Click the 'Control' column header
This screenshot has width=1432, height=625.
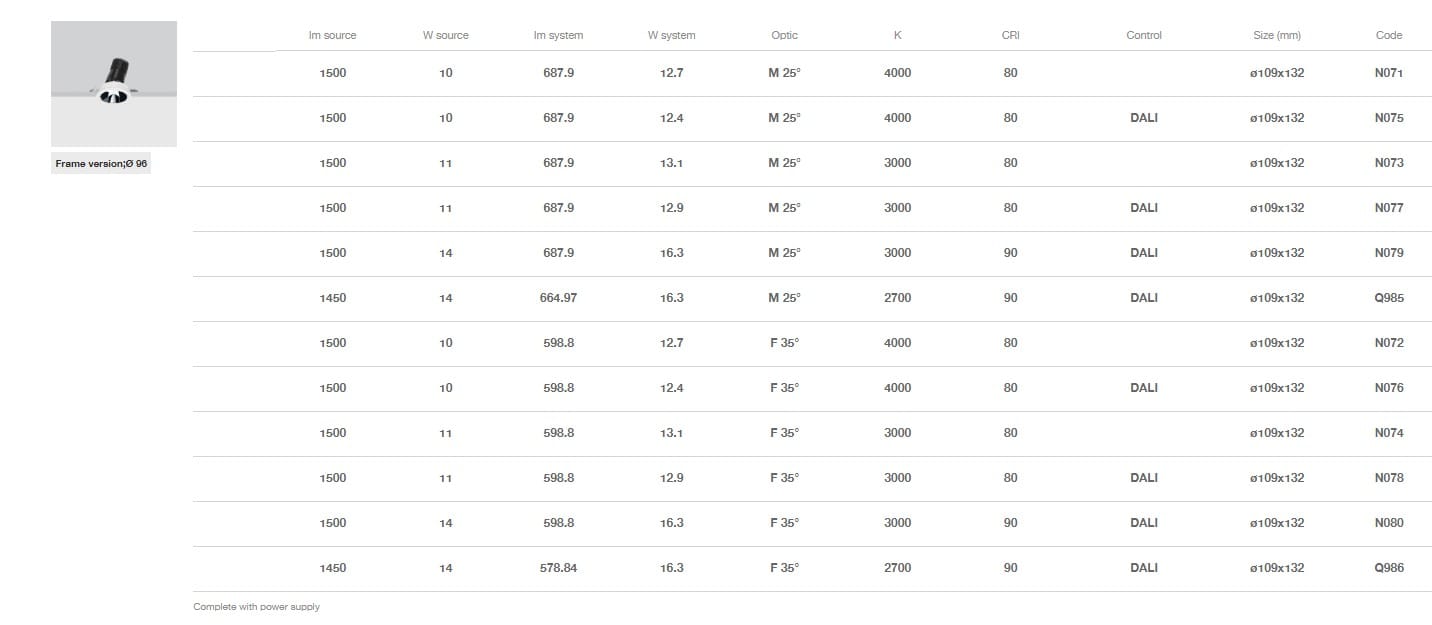tap(1143, 35)
